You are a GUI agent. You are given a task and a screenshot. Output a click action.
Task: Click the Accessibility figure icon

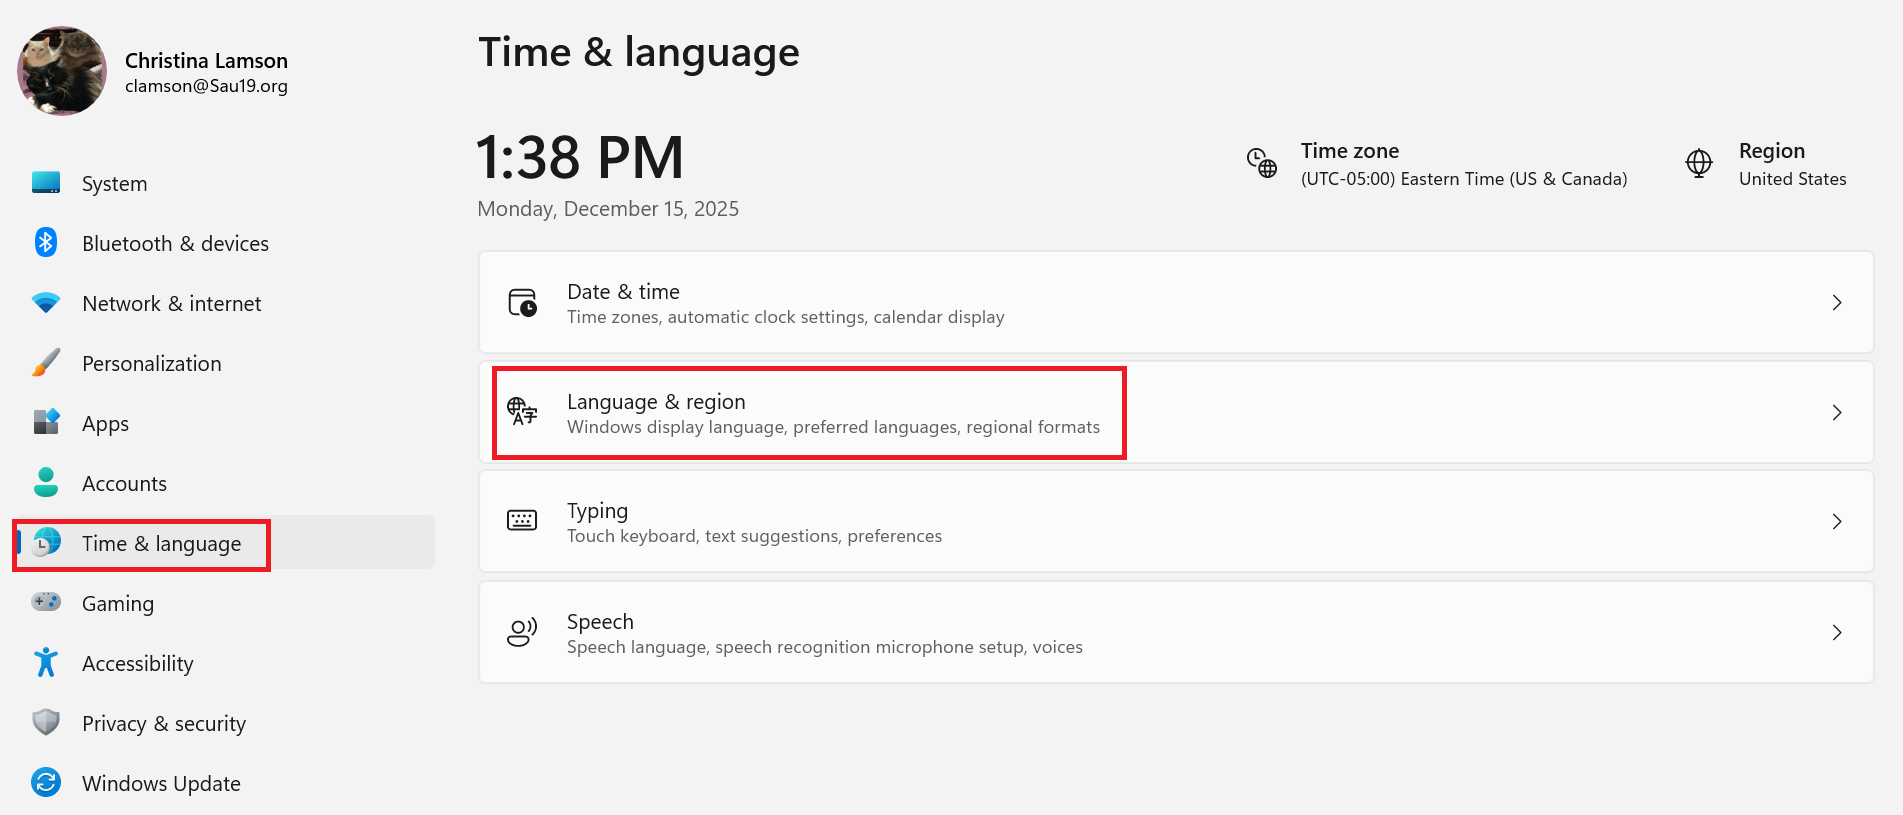46,662
